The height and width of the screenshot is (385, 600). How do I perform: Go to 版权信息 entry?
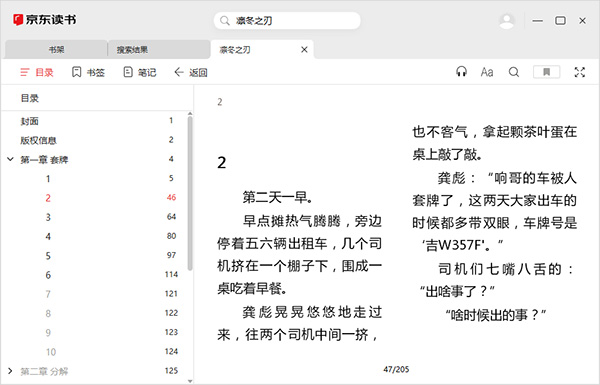[x=97, y=140]
